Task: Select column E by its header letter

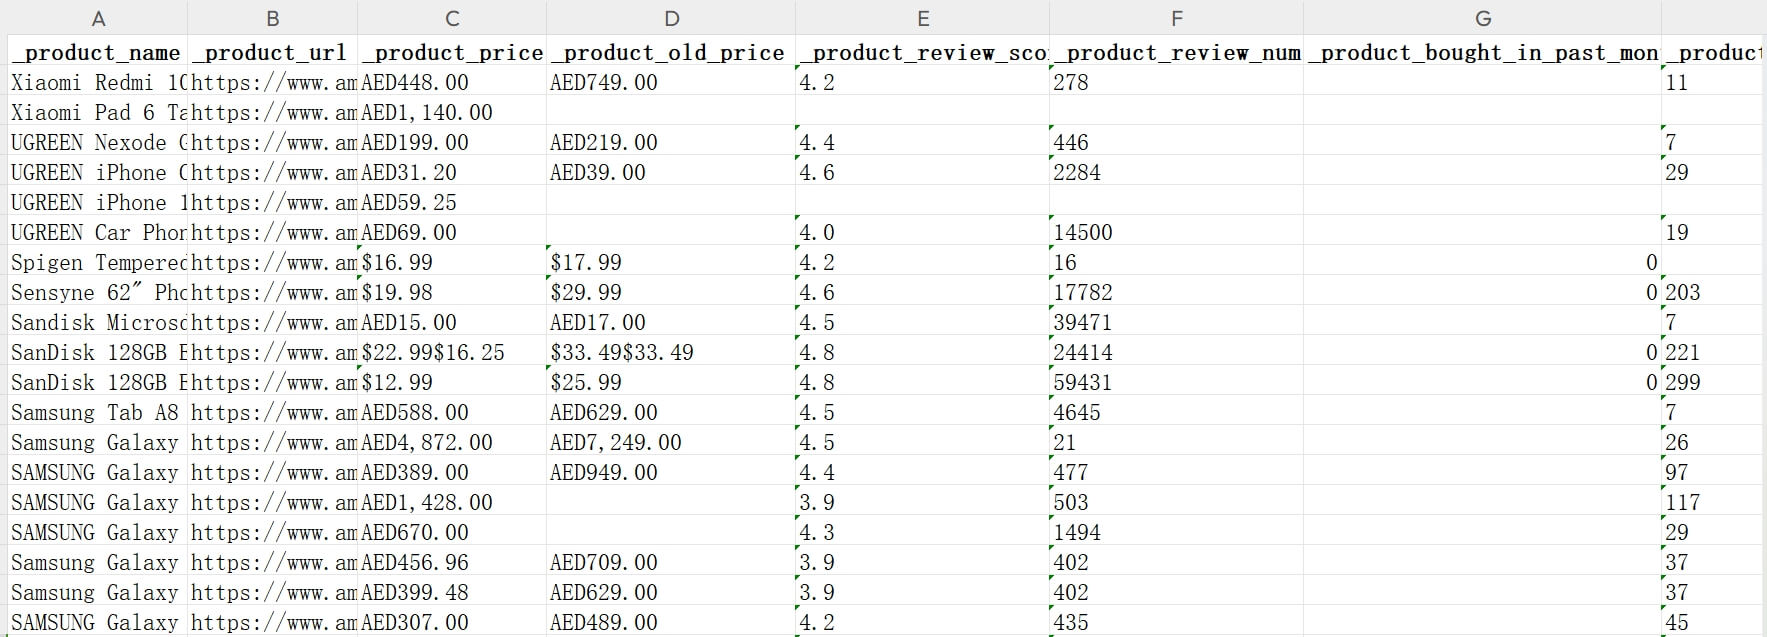Action: (923, 18)
